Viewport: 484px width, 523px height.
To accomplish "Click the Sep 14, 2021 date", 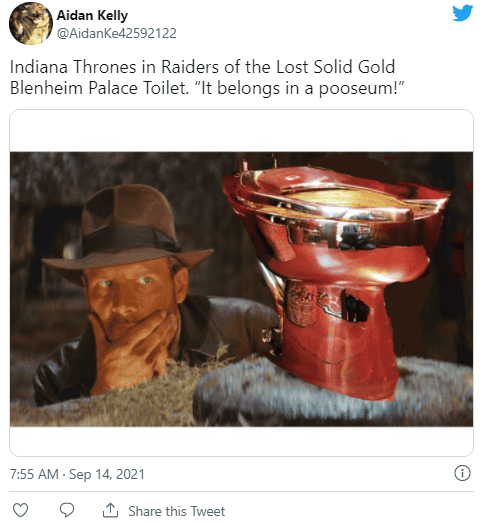I will click(x=107, y=474).
